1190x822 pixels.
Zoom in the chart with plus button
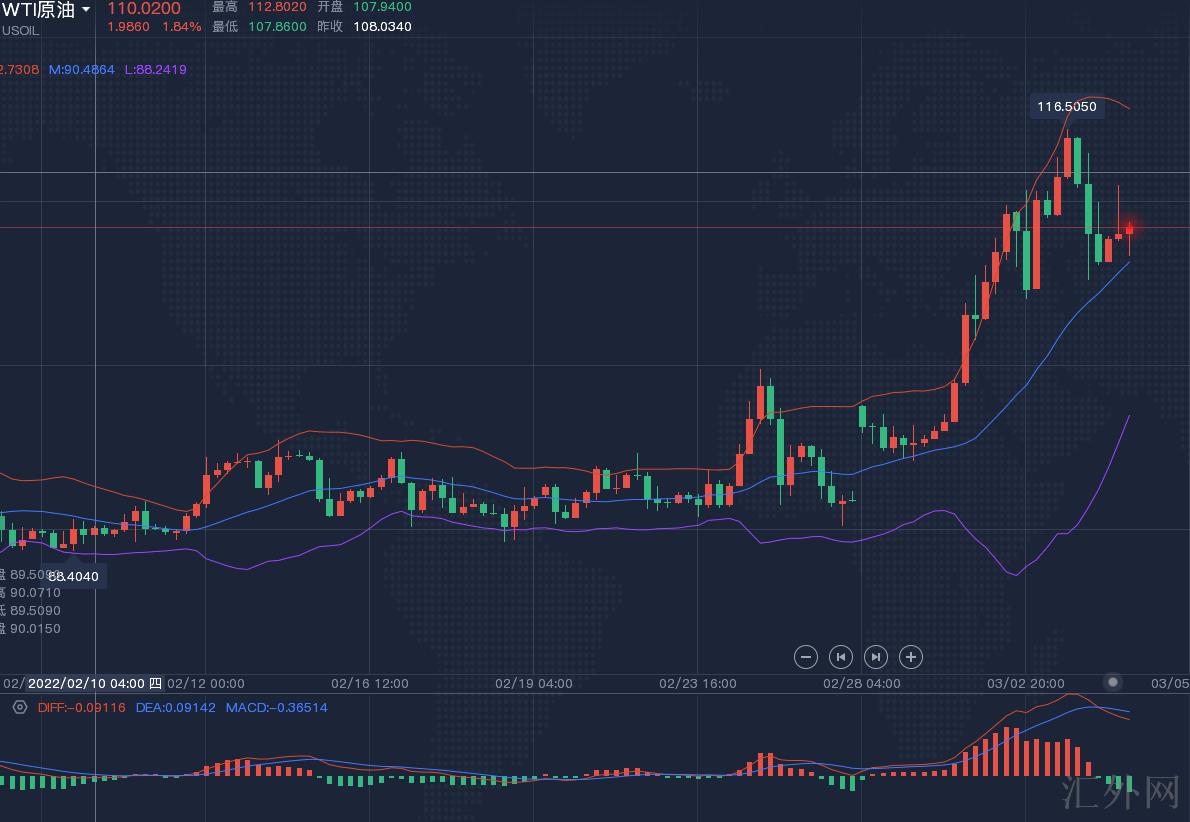(910, 657)
